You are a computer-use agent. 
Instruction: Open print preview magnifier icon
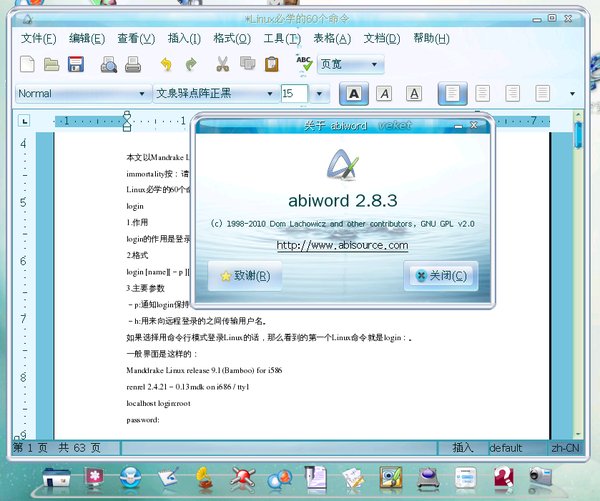(109, 64)
